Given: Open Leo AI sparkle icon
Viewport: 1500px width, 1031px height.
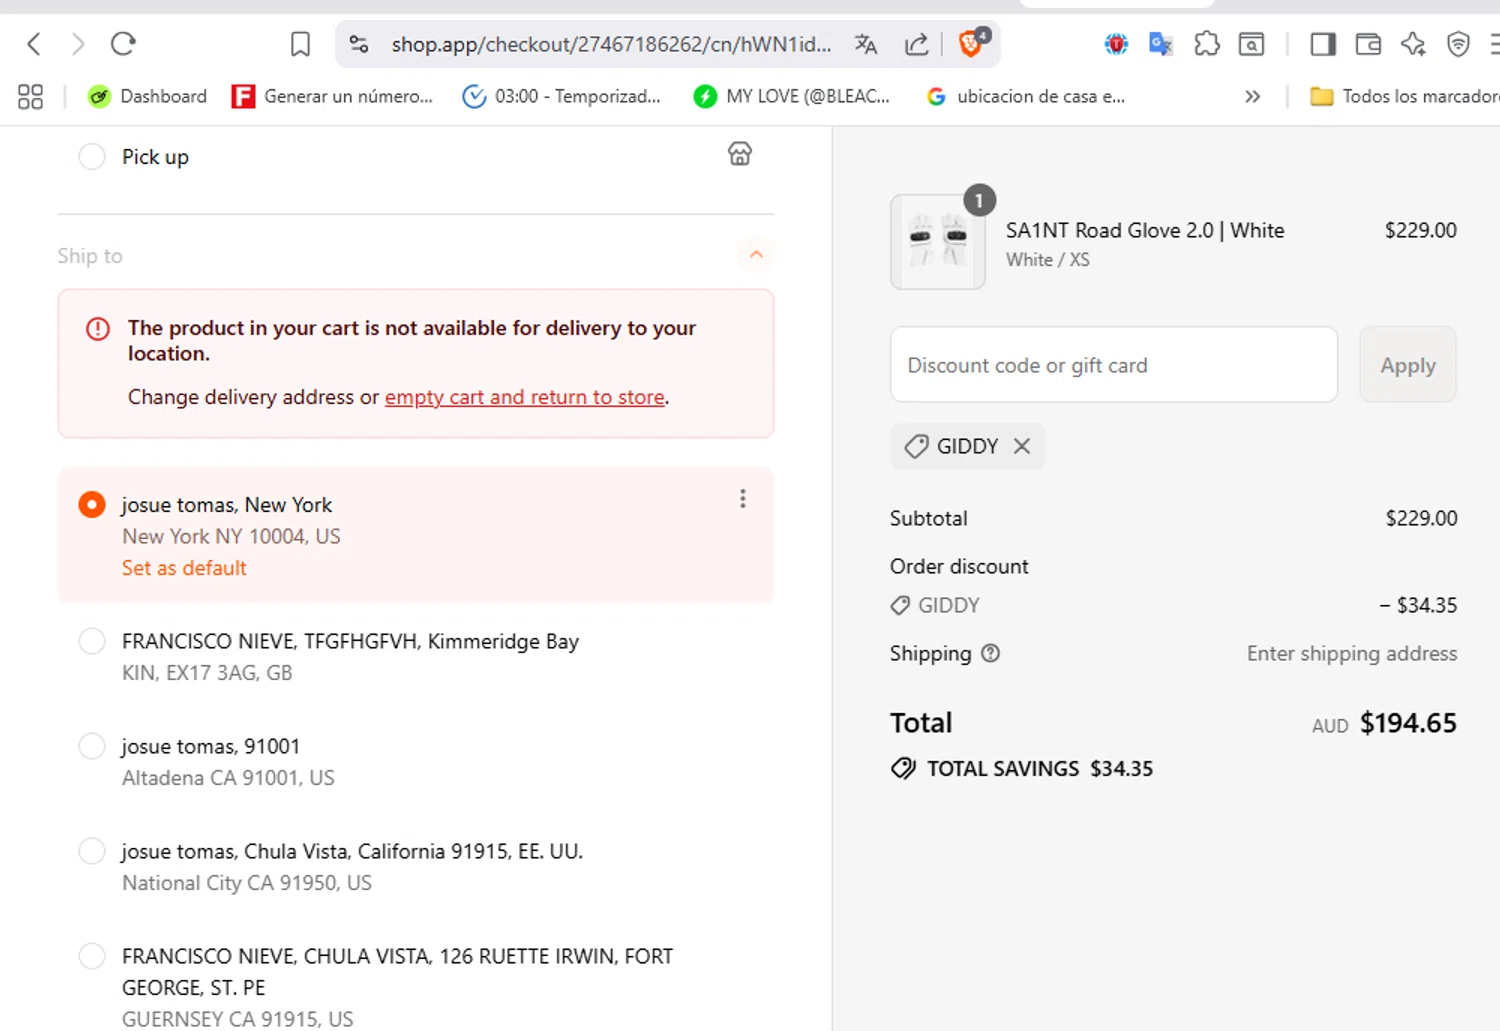Looking at the screenshot, I should click(1413, 44).
